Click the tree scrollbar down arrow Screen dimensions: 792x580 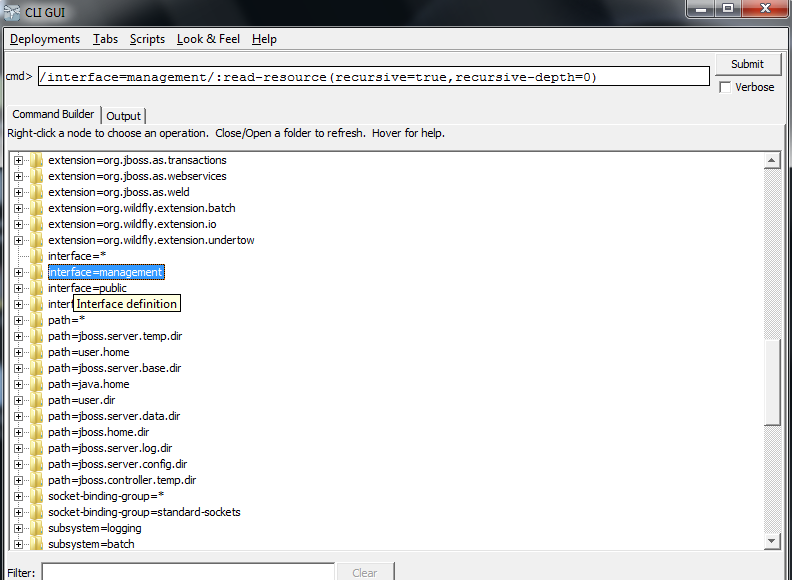point(771,541)
